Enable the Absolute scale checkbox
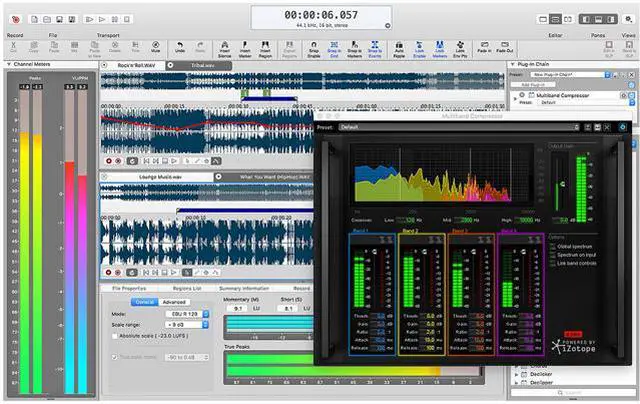This screenshot has width=640, height=404. pyautogui.click(x=115, y=336)
